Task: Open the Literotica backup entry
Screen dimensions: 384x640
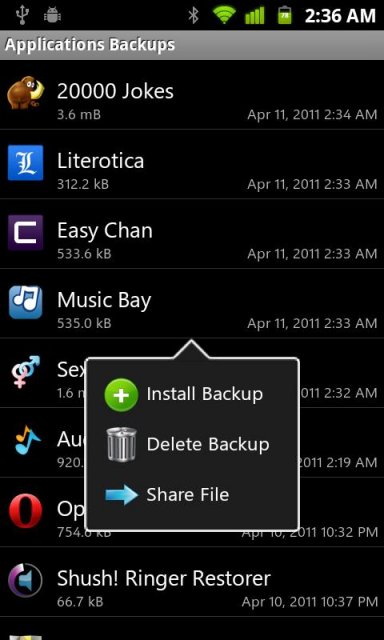Action: tap(192, 164)
